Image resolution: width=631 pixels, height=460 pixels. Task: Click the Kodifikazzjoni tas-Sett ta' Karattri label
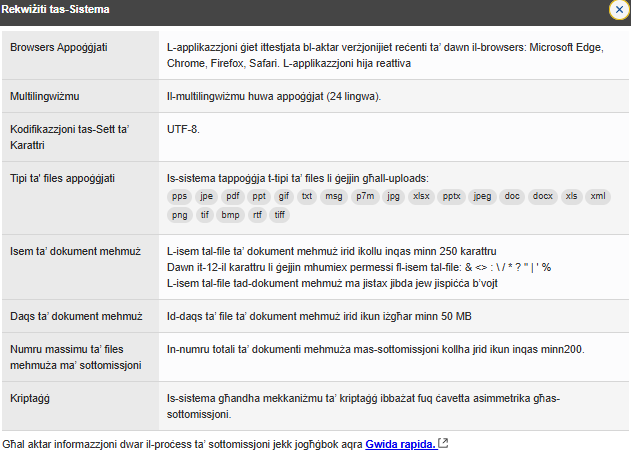(x=69, y=137)
